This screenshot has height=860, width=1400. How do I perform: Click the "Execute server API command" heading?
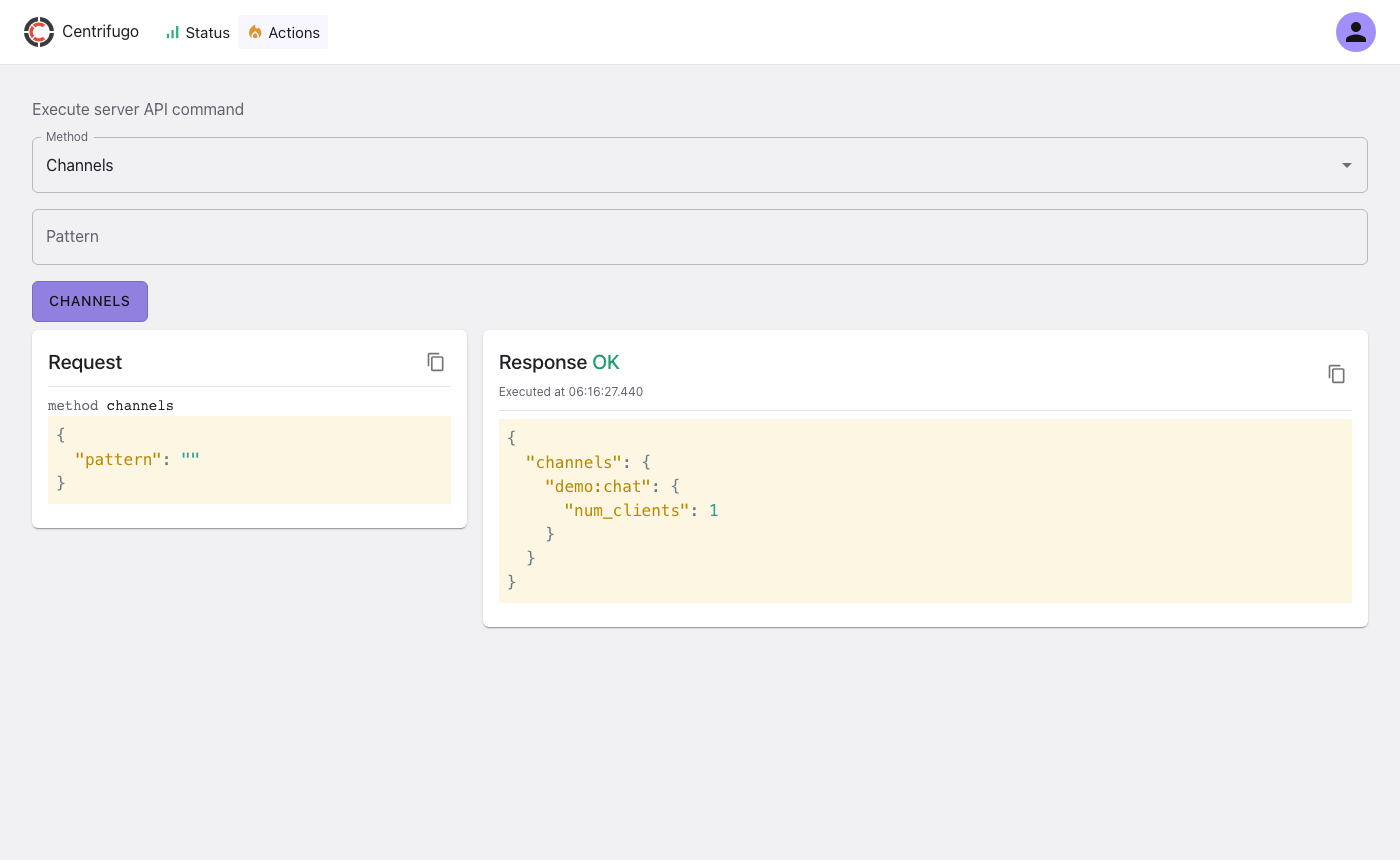138,109
